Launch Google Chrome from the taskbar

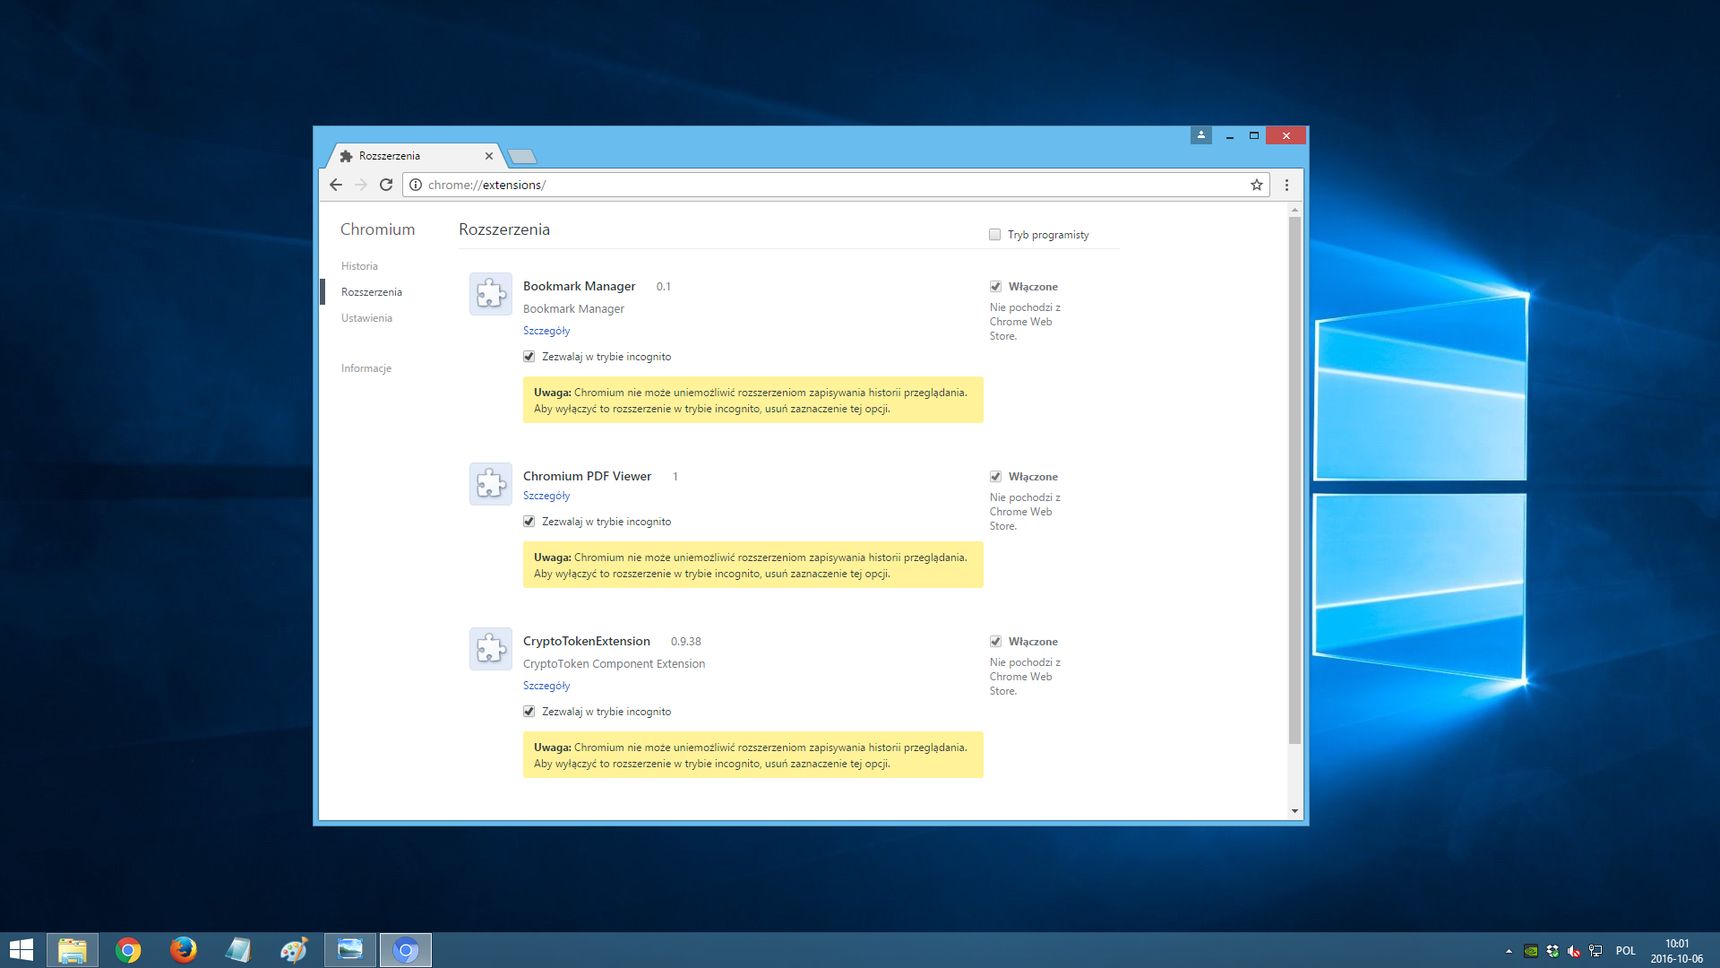point(128,950)
